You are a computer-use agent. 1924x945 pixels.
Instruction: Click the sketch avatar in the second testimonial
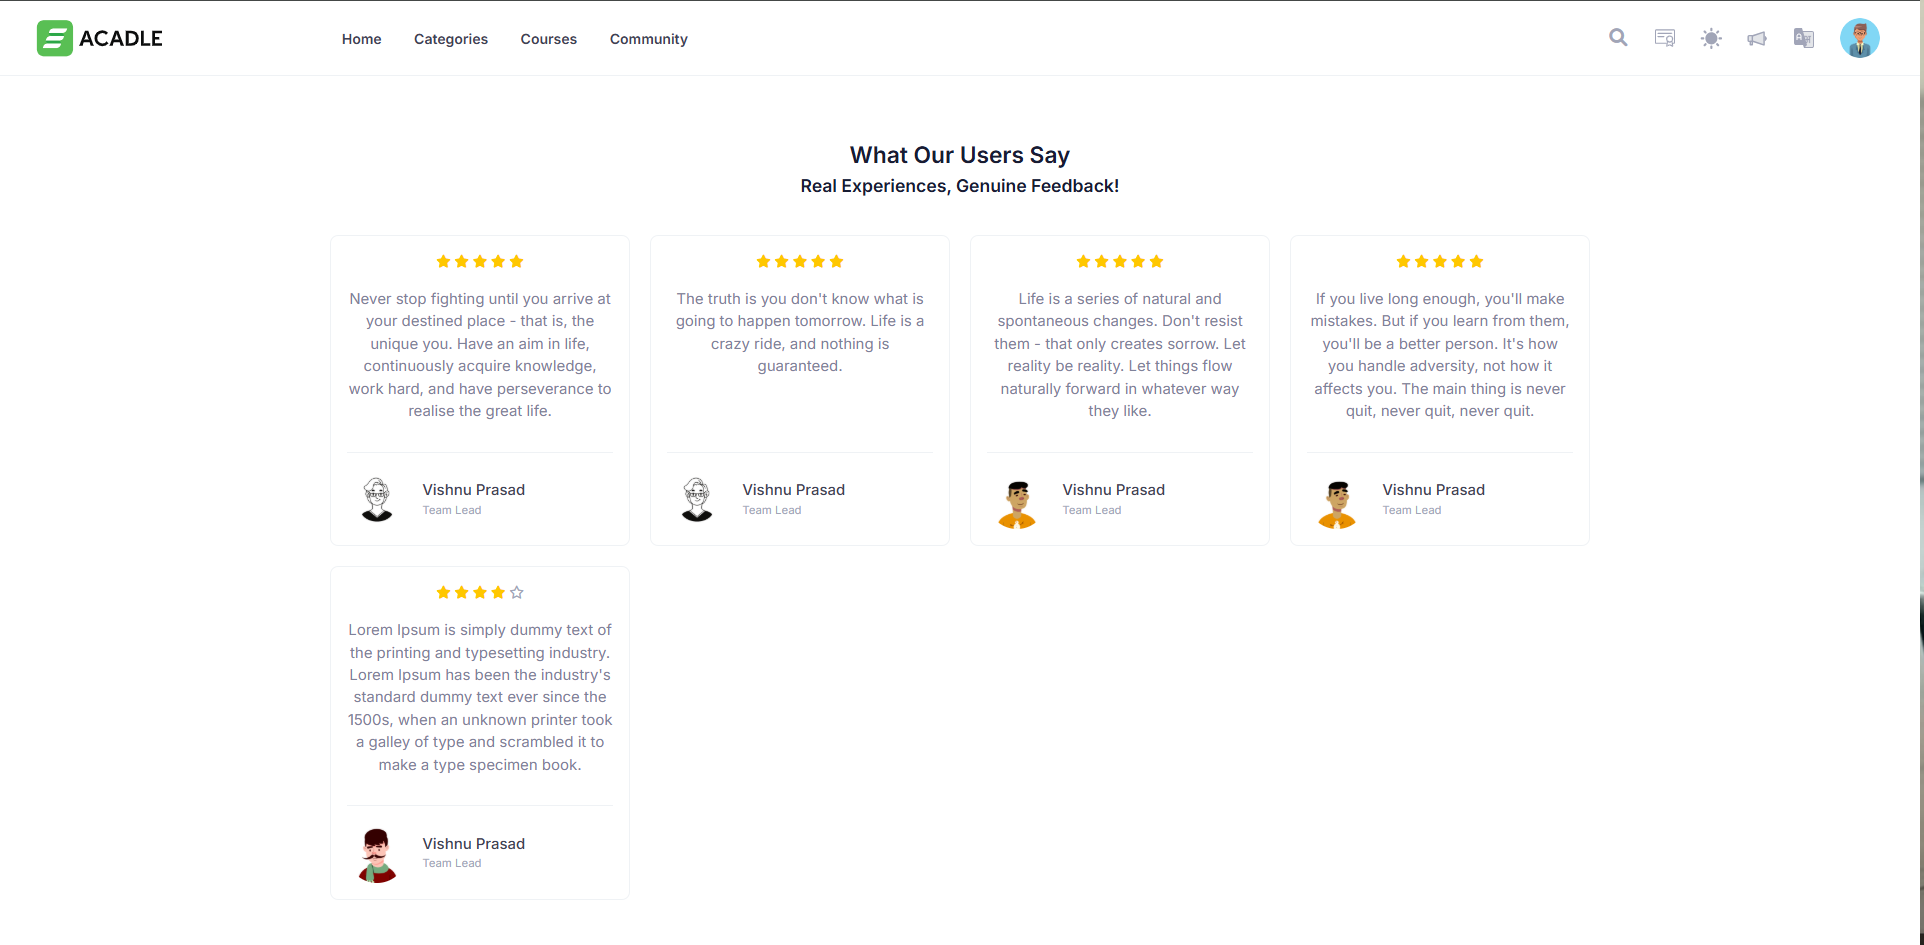(697, 499)
